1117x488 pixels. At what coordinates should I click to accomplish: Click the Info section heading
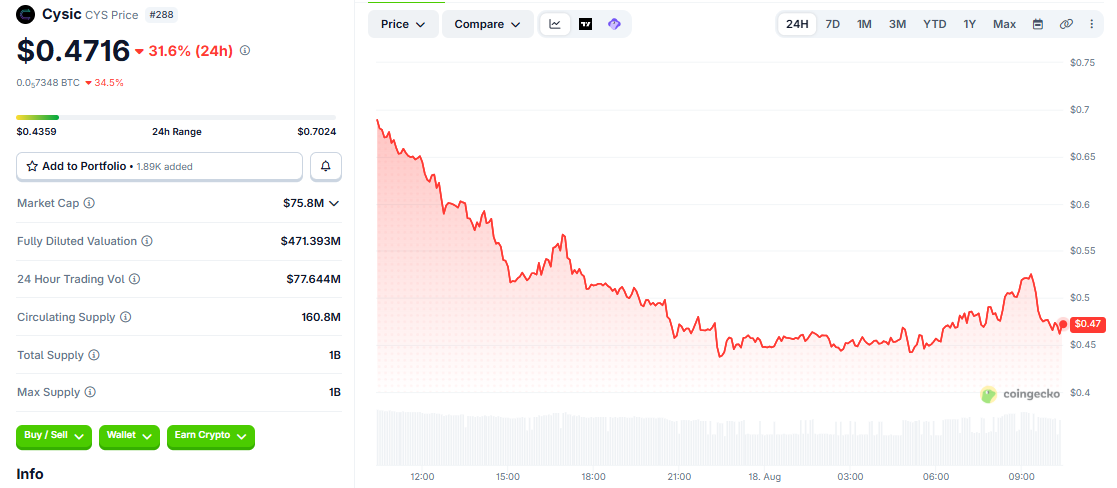[x=30, y=474]
